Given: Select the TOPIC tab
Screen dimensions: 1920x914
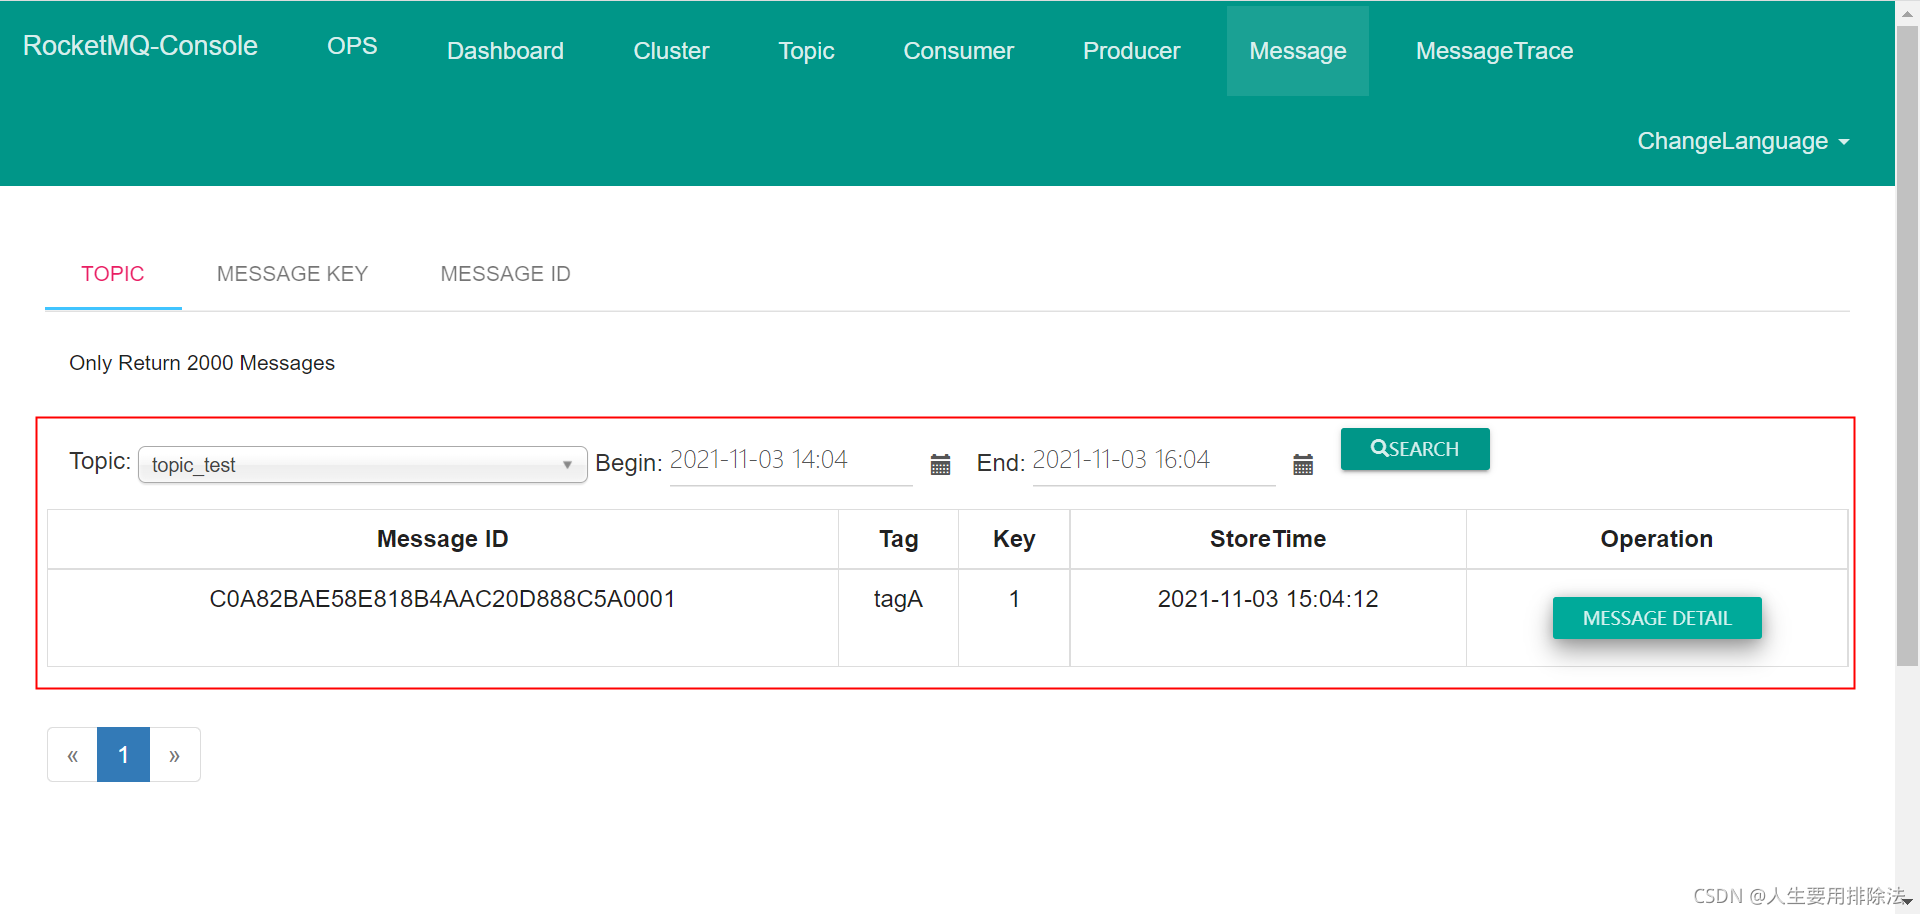Looking at the screenshot, I should coord(113,274).
